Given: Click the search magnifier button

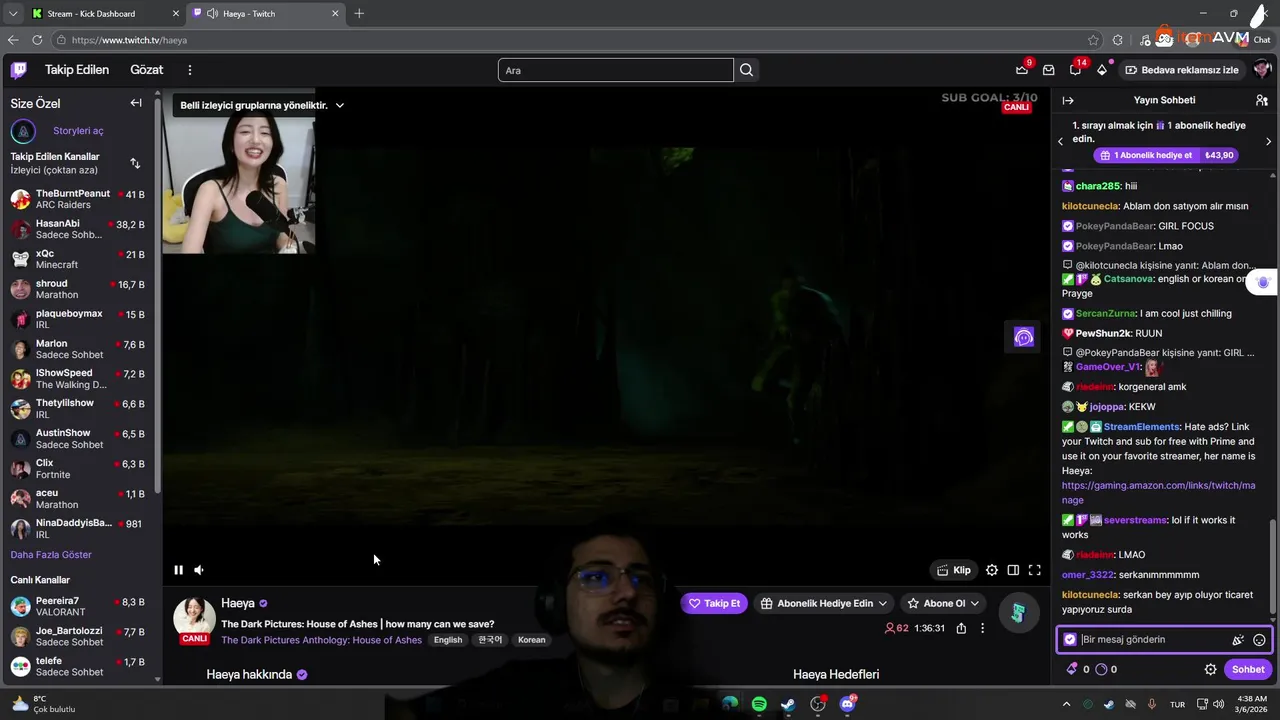Looking at the screenshot, I should [746, 70].
